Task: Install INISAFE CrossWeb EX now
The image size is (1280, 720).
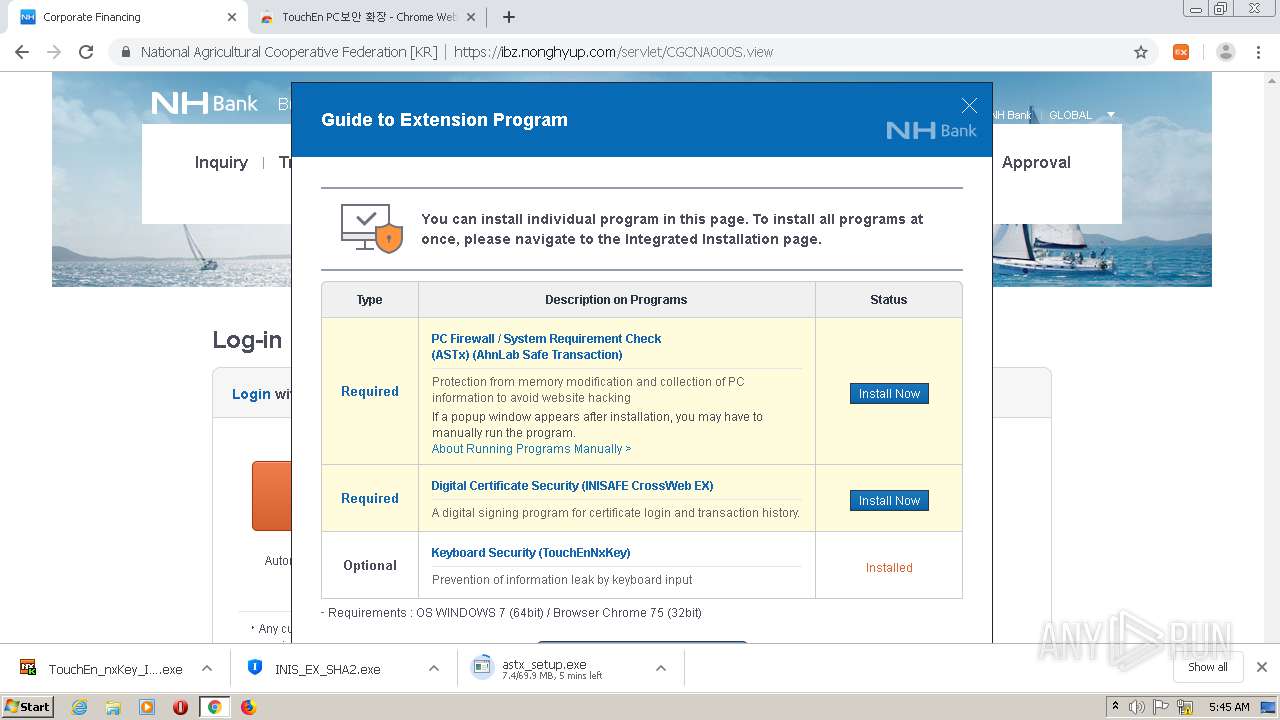Action: [x=889, y=501]
